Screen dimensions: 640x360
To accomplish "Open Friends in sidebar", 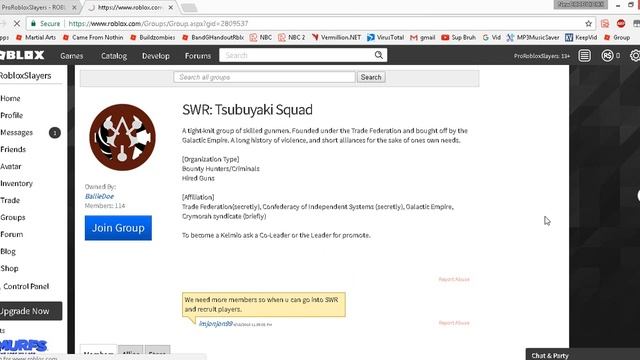I will tap(13, 149).
